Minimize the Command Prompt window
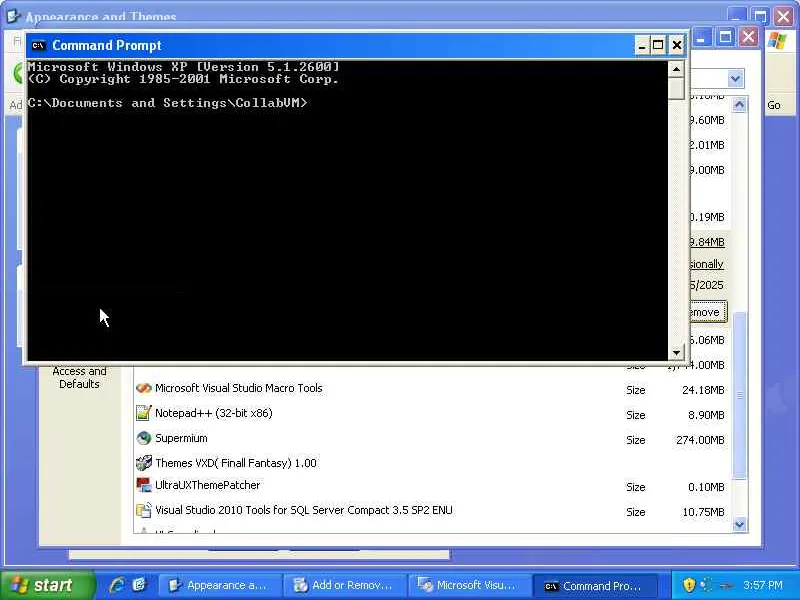800x600 pixels. pyautogui.click(x=642, y=46)
